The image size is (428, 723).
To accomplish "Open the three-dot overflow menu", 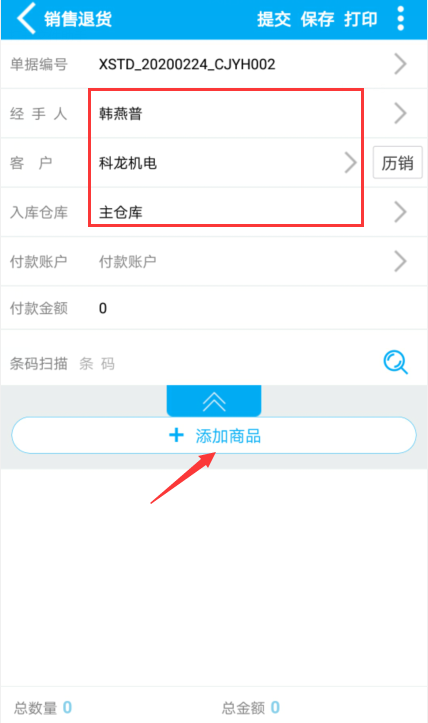I will click(400, 19).
